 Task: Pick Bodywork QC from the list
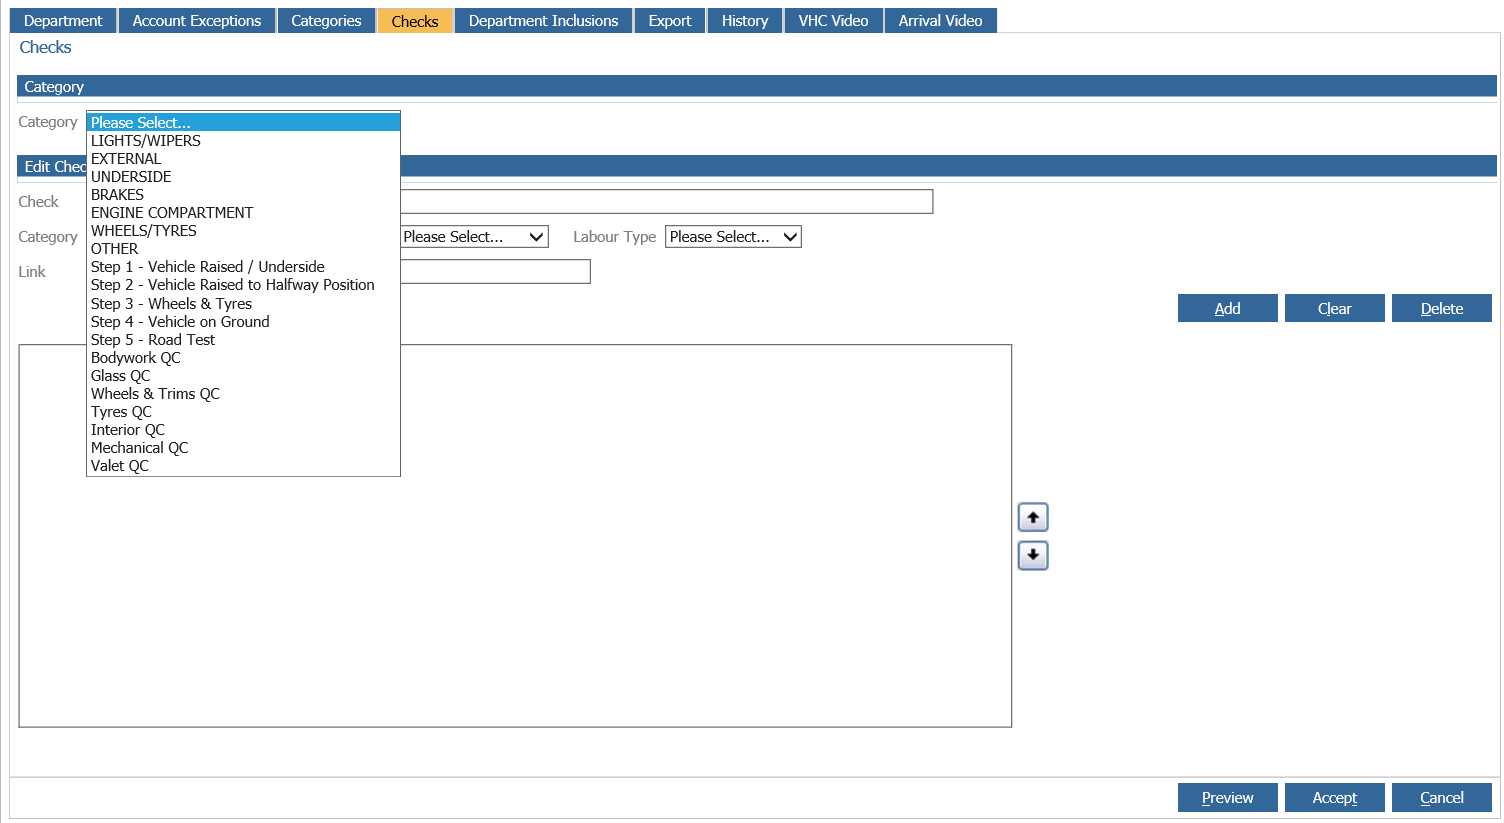coord(243,357)
